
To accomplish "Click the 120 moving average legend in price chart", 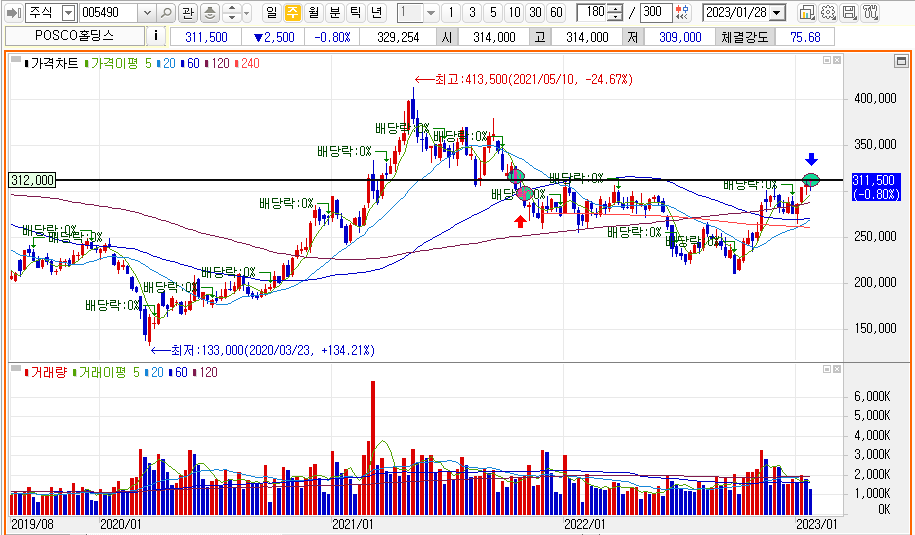I will pos(216,64).
